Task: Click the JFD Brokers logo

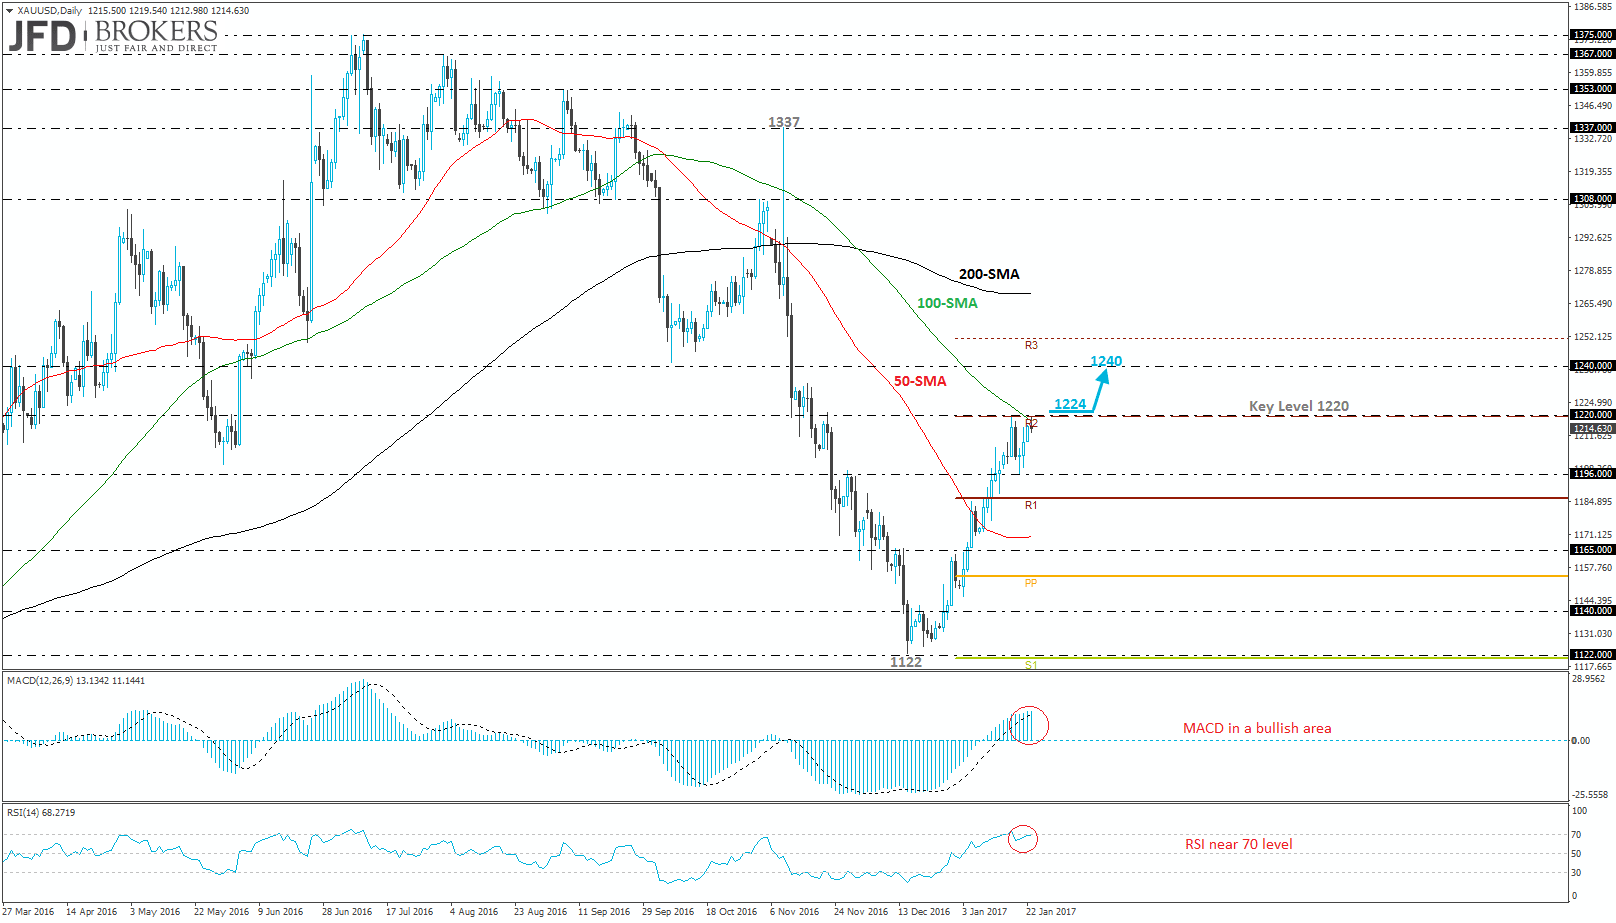Action: pyautogui.click(x=112, y=37)
